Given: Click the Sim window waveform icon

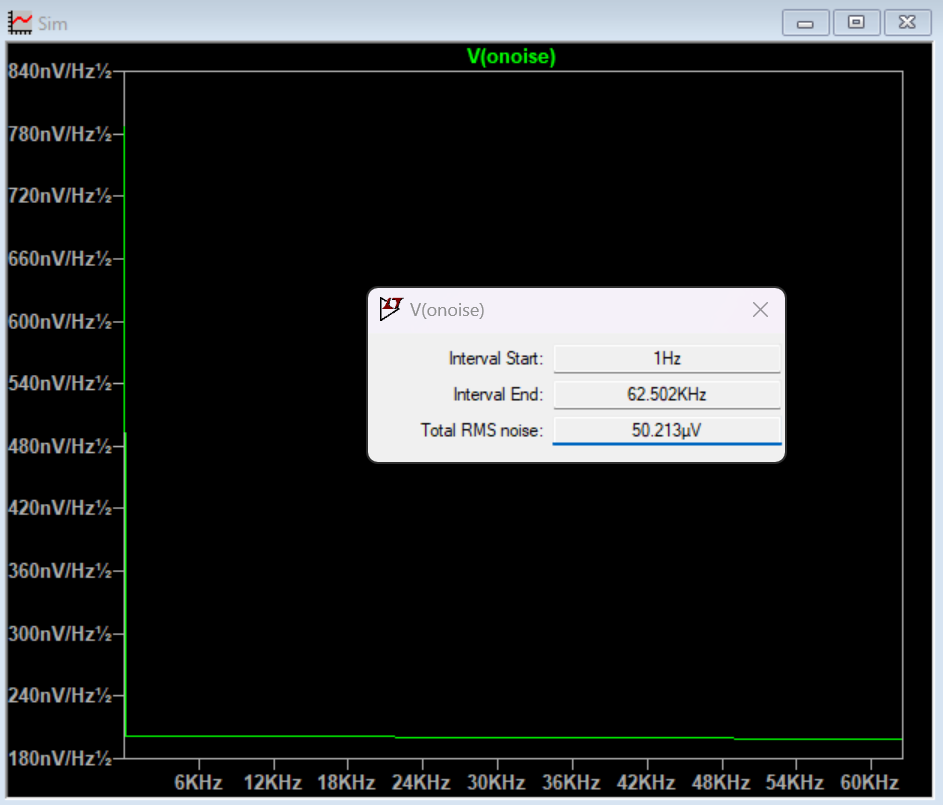Looking at the screenshot, I should (20, 23).
